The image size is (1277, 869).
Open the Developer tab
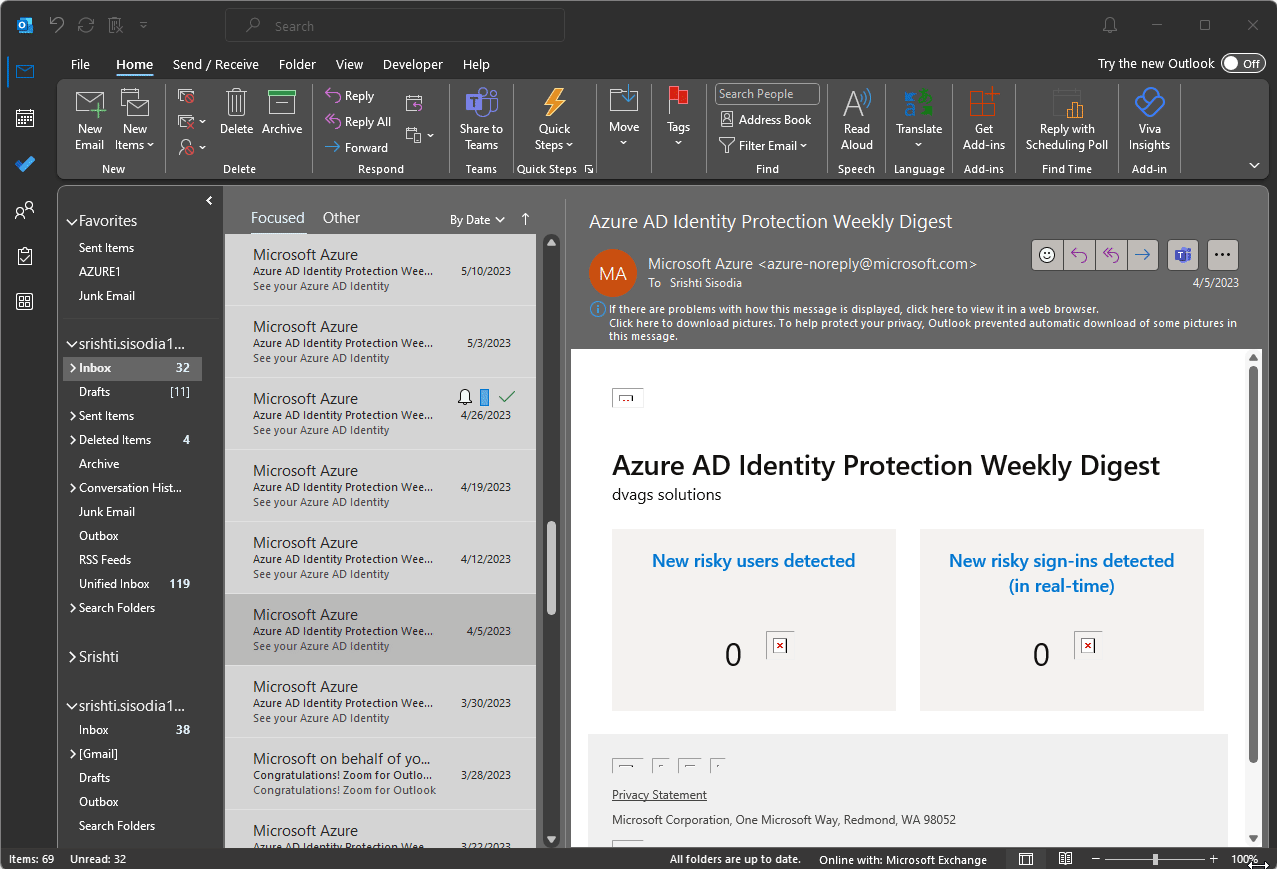413,64
